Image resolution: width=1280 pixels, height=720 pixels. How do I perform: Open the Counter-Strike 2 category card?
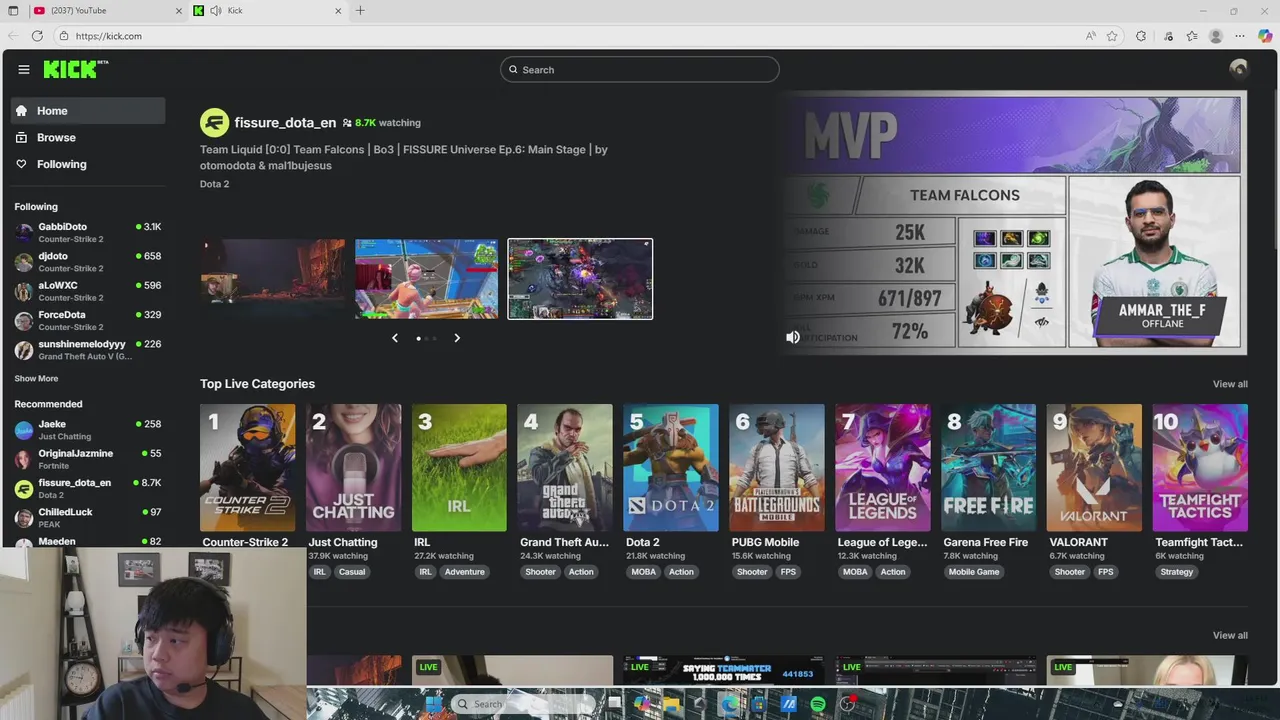click(247, 468)
